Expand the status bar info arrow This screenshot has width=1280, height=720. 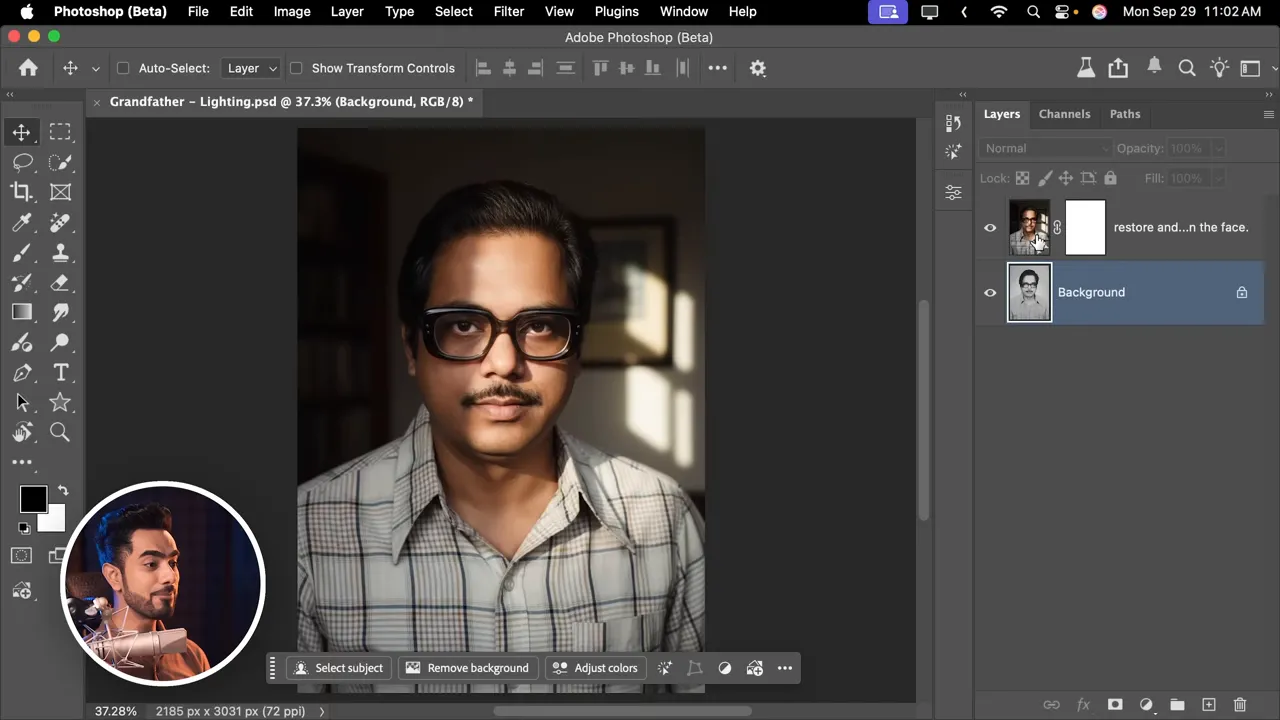[322, 711]
